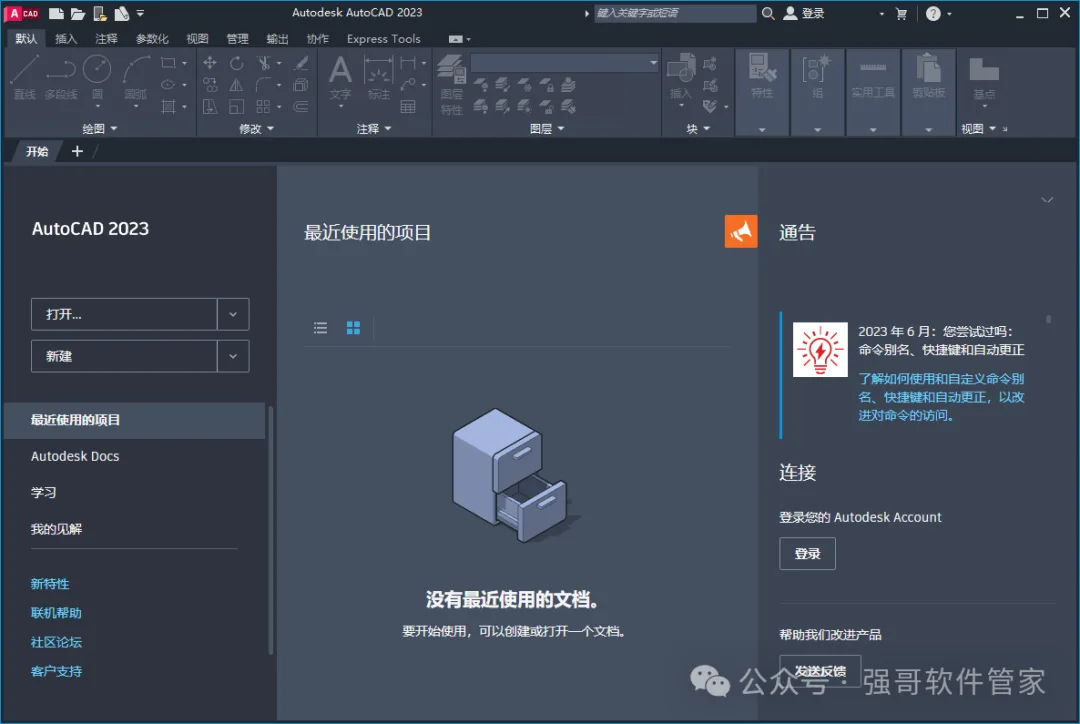Viewport: 1080px width, 724px height.
Task: Open the Parametric (参数化) ribbon tab
Action: click(152, 39)
